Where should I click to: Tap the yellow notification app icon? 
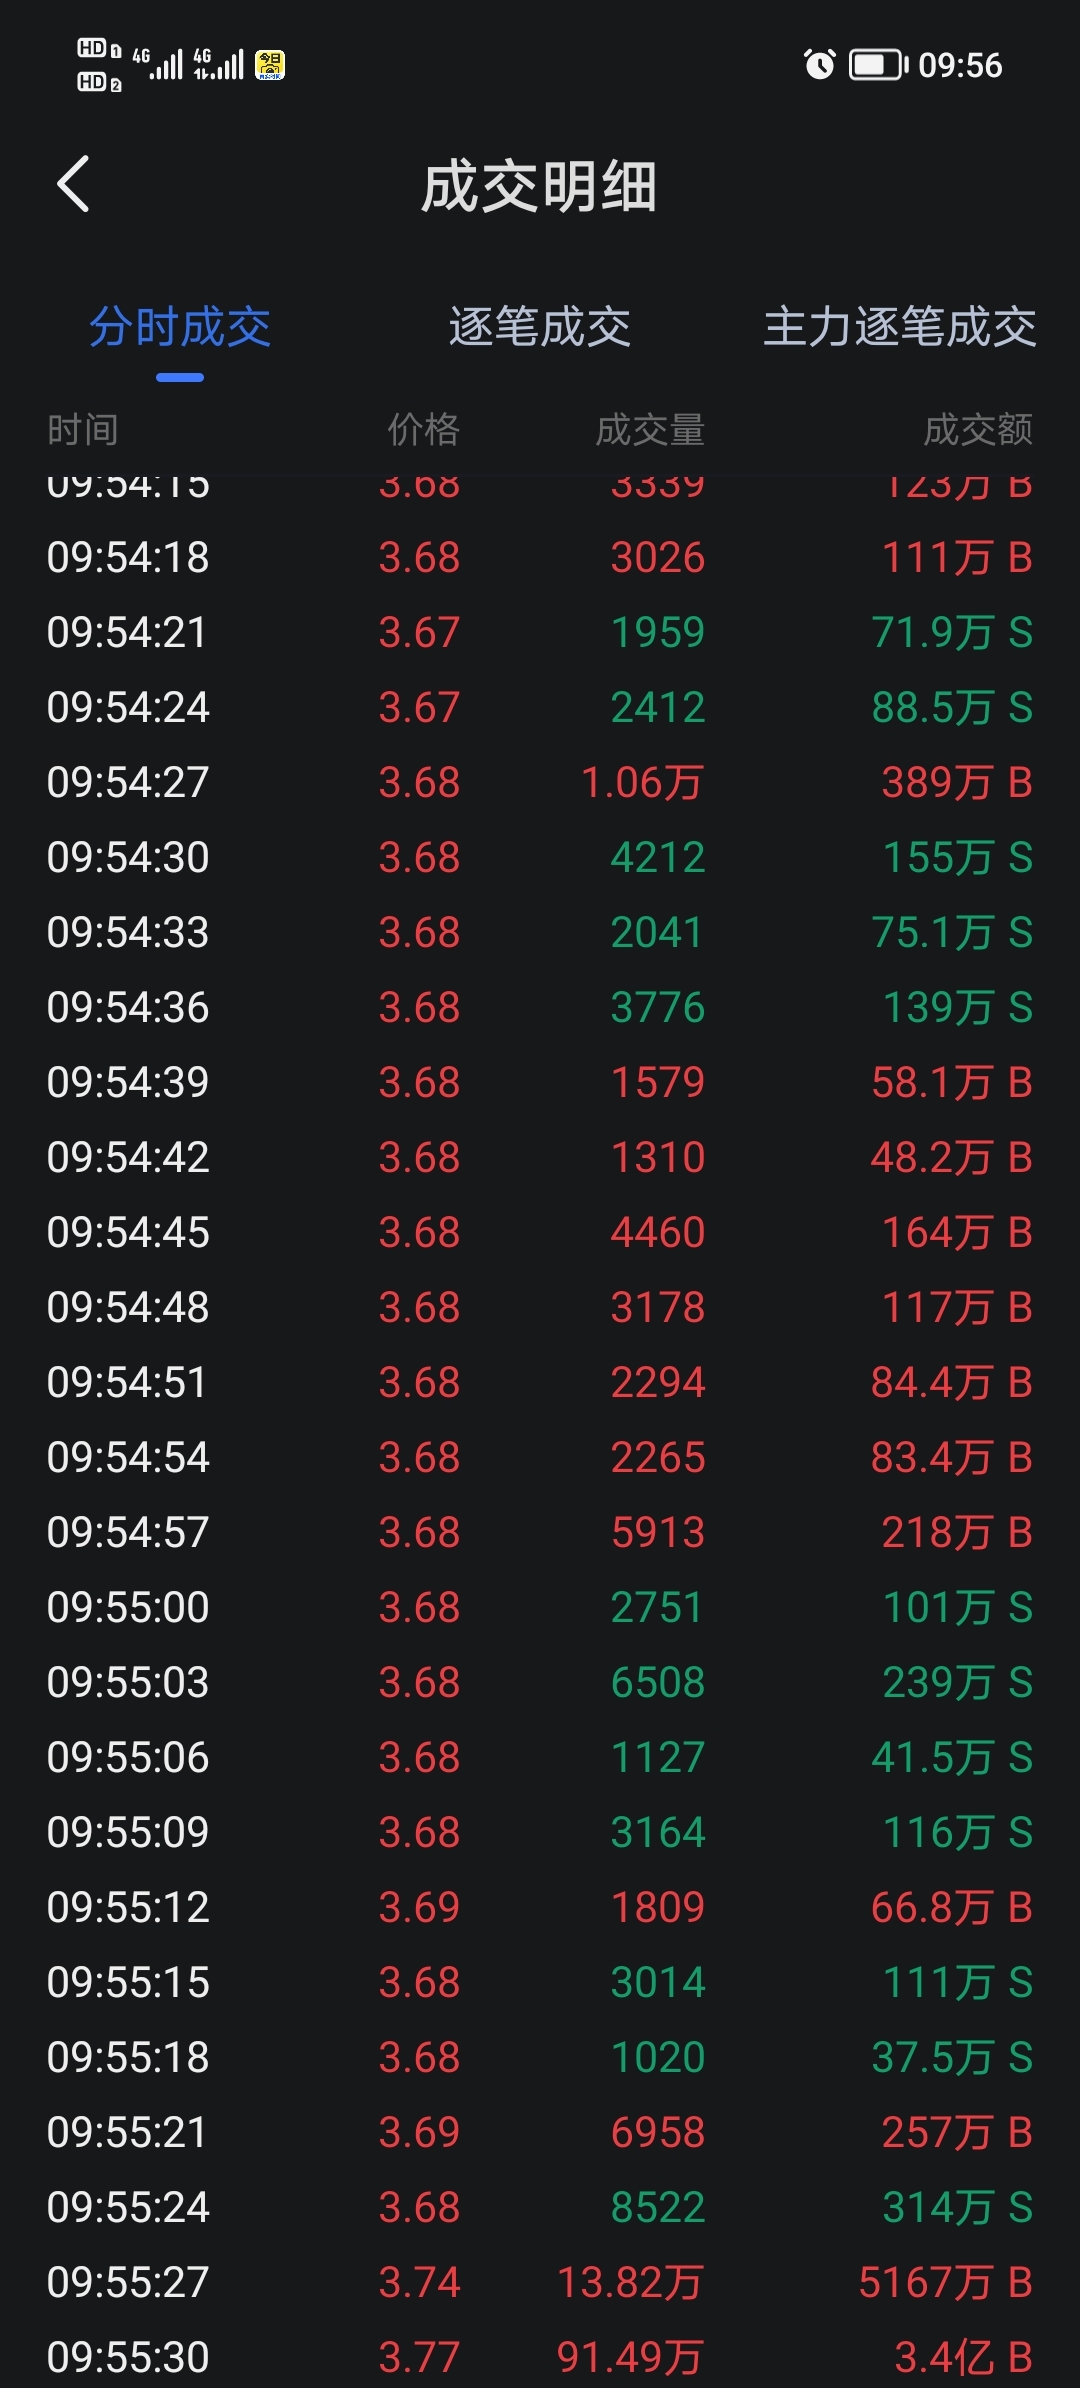tap(270, 65)
